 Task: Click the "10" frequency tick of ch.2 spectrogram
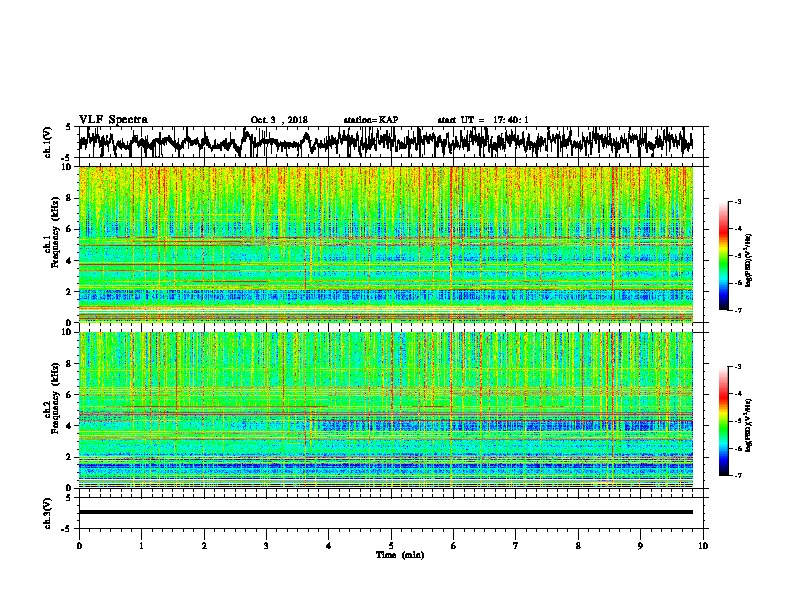tap(69, 332)
